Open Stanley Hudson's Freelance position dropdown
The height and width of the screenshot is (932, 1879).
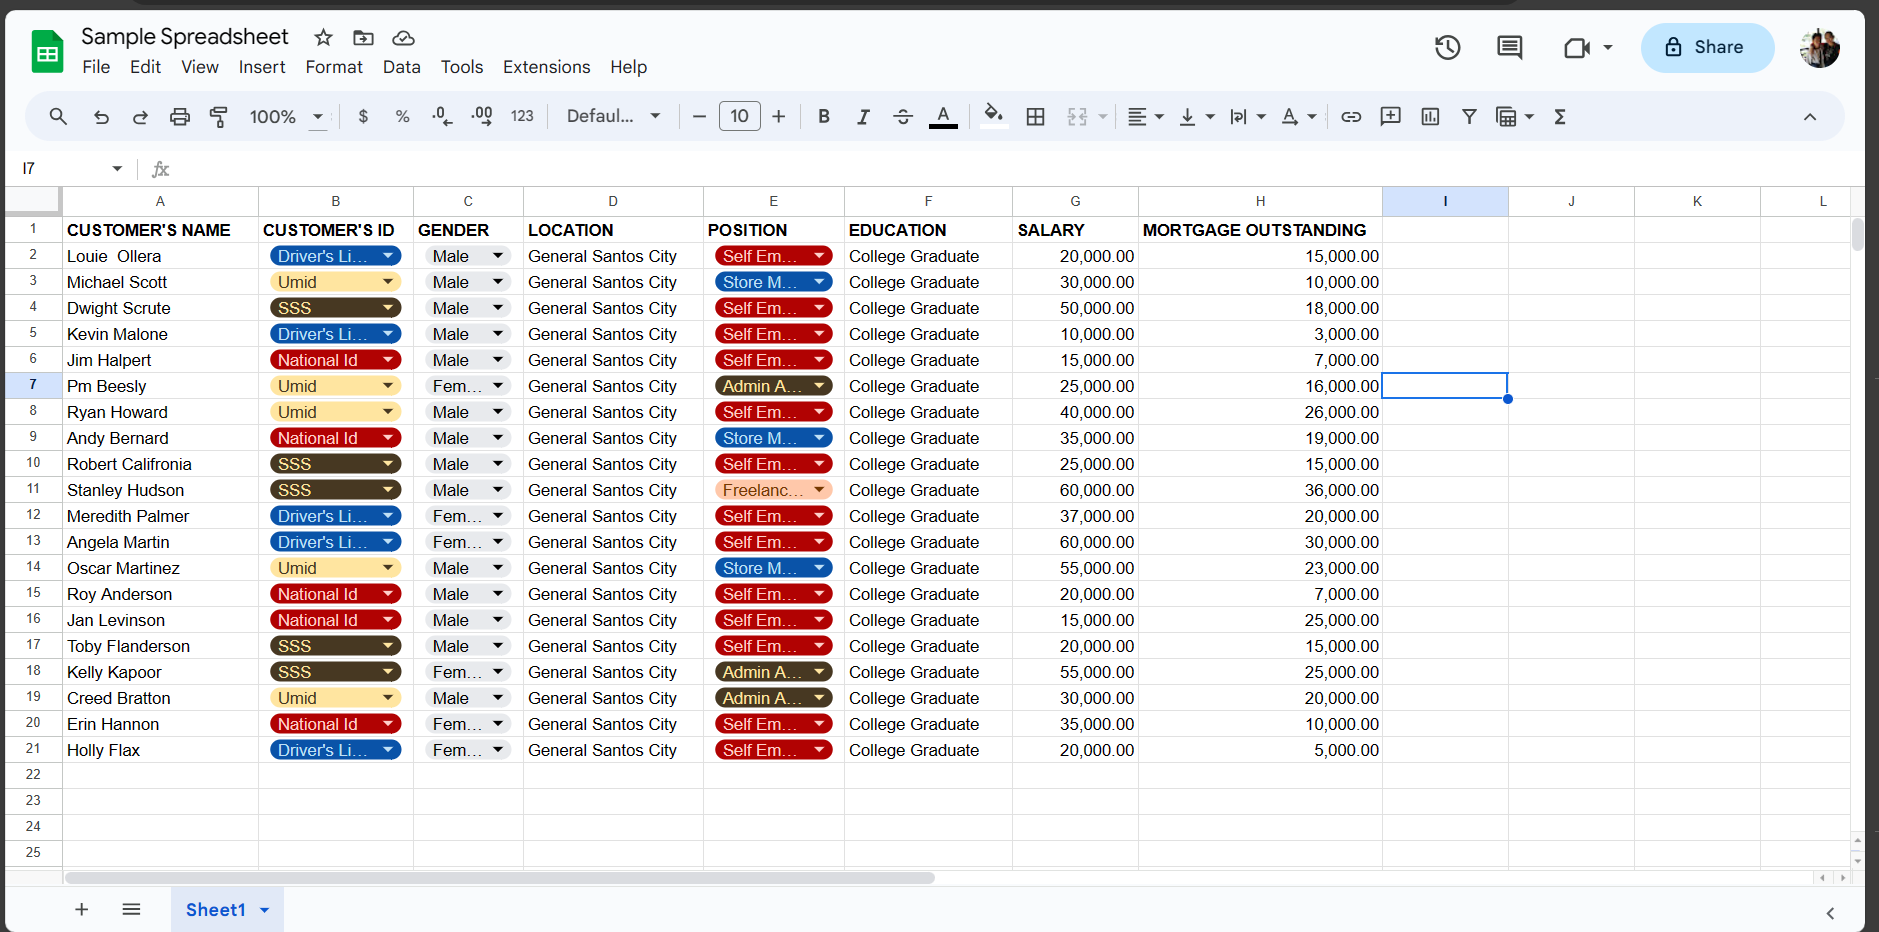pos(819,490)
